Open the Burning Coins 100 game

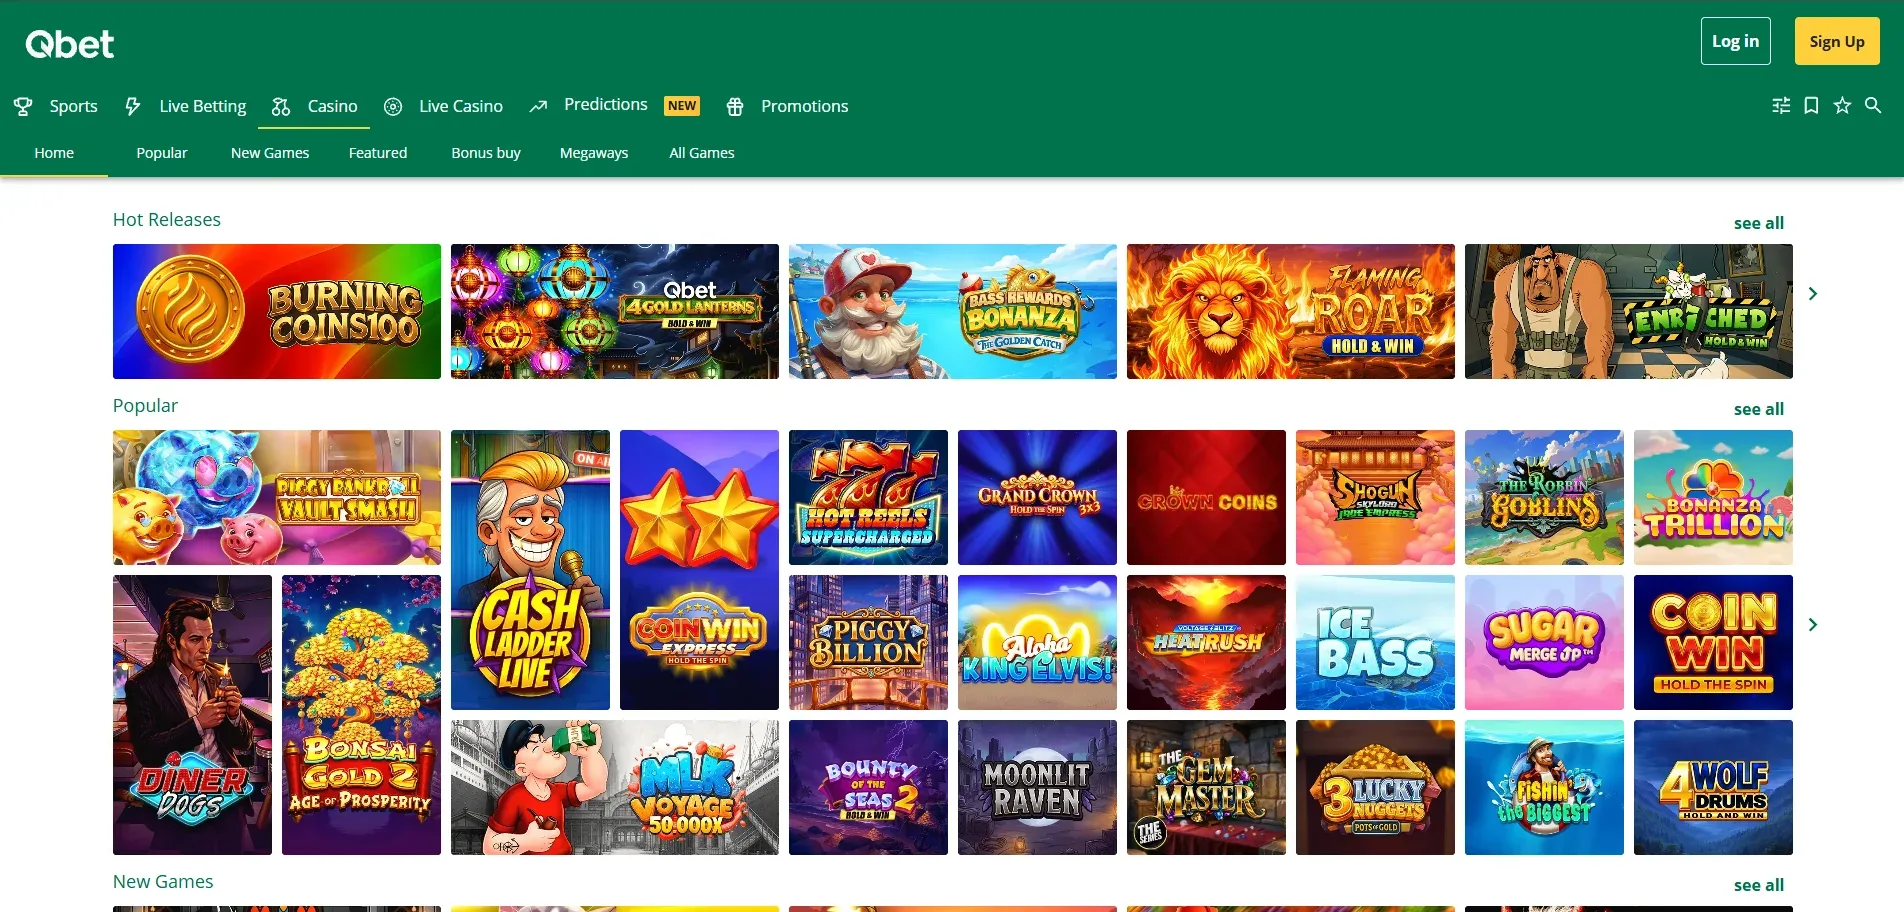(277, 311)
